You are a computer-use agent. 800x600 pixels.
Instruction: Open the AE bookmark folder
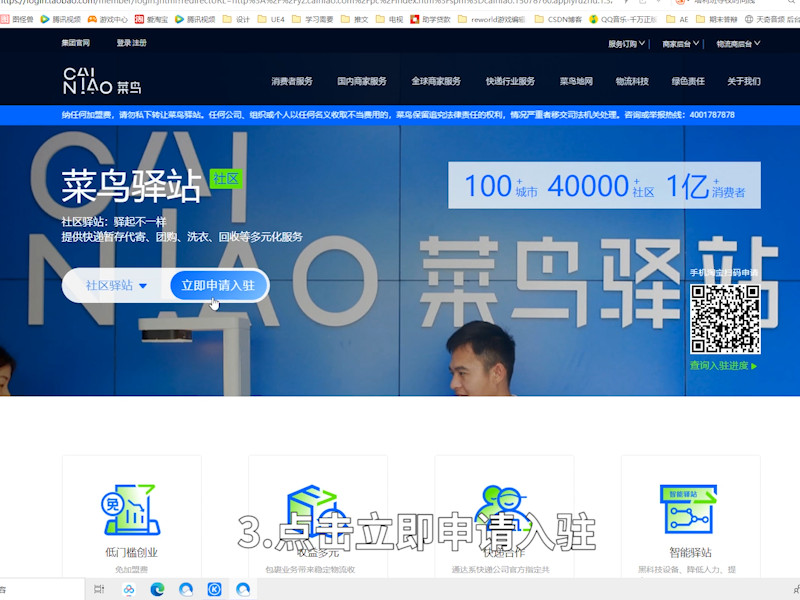[678, 19]
